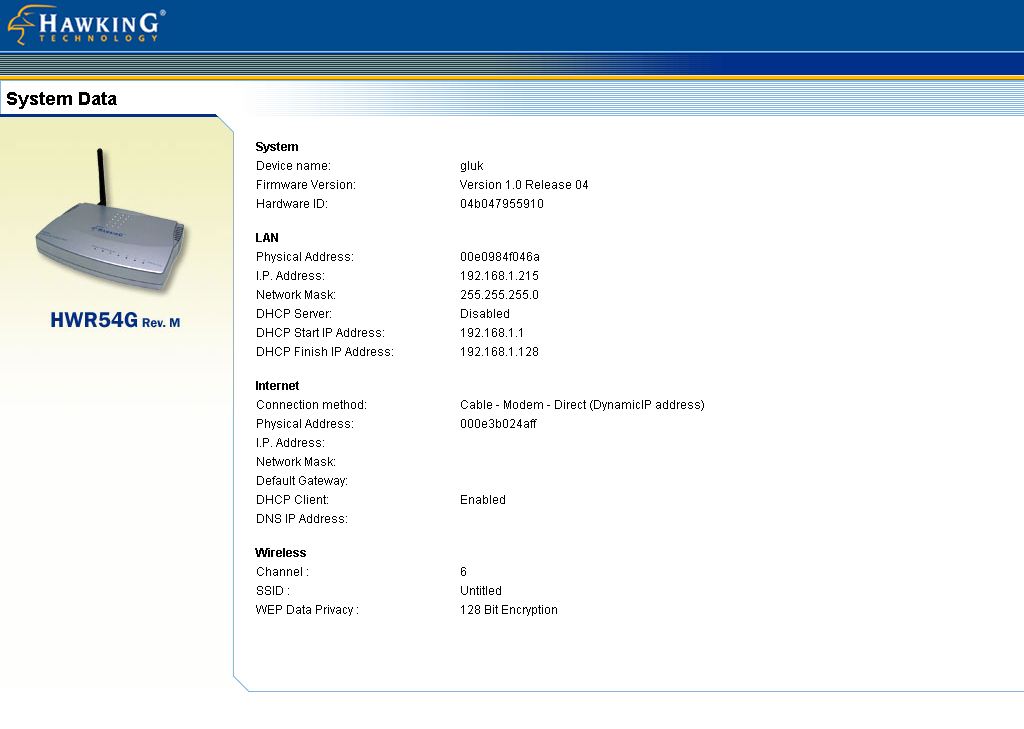Click the HWR54G Rev. M label
Screen dimensions: 1024x729
pyautogui.click(x=114, y=319)
